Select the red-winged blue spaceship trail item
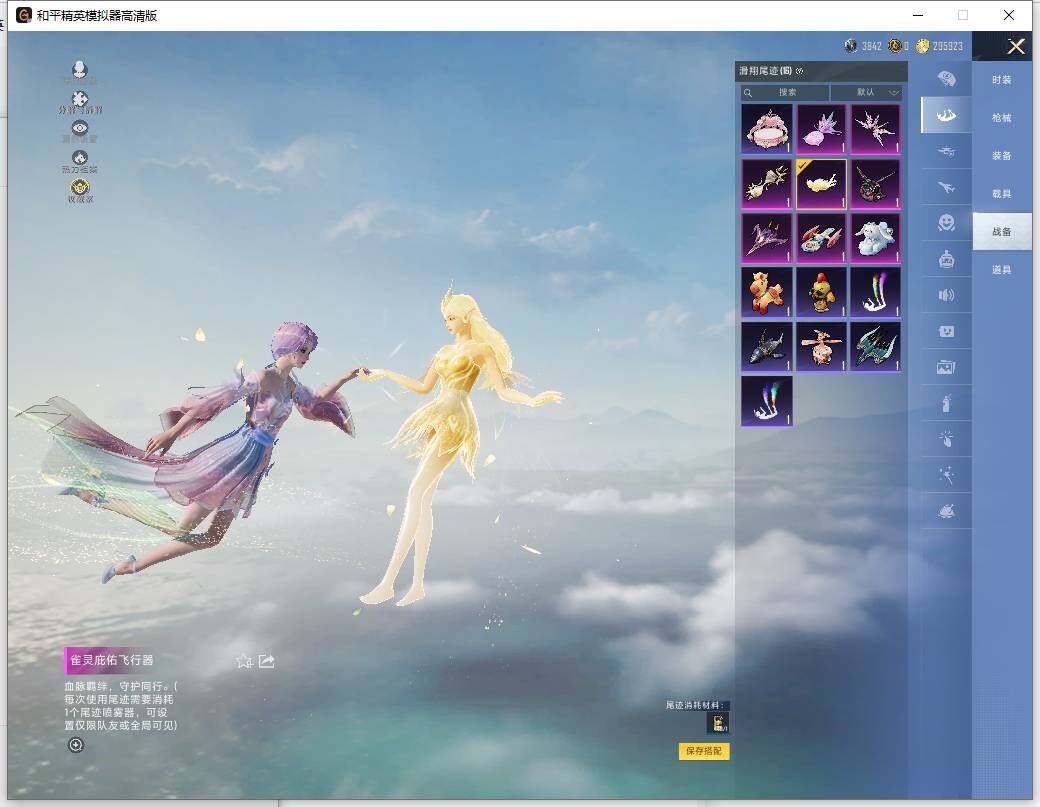Viewport: 1040px width, 807px height. point(821,238)
